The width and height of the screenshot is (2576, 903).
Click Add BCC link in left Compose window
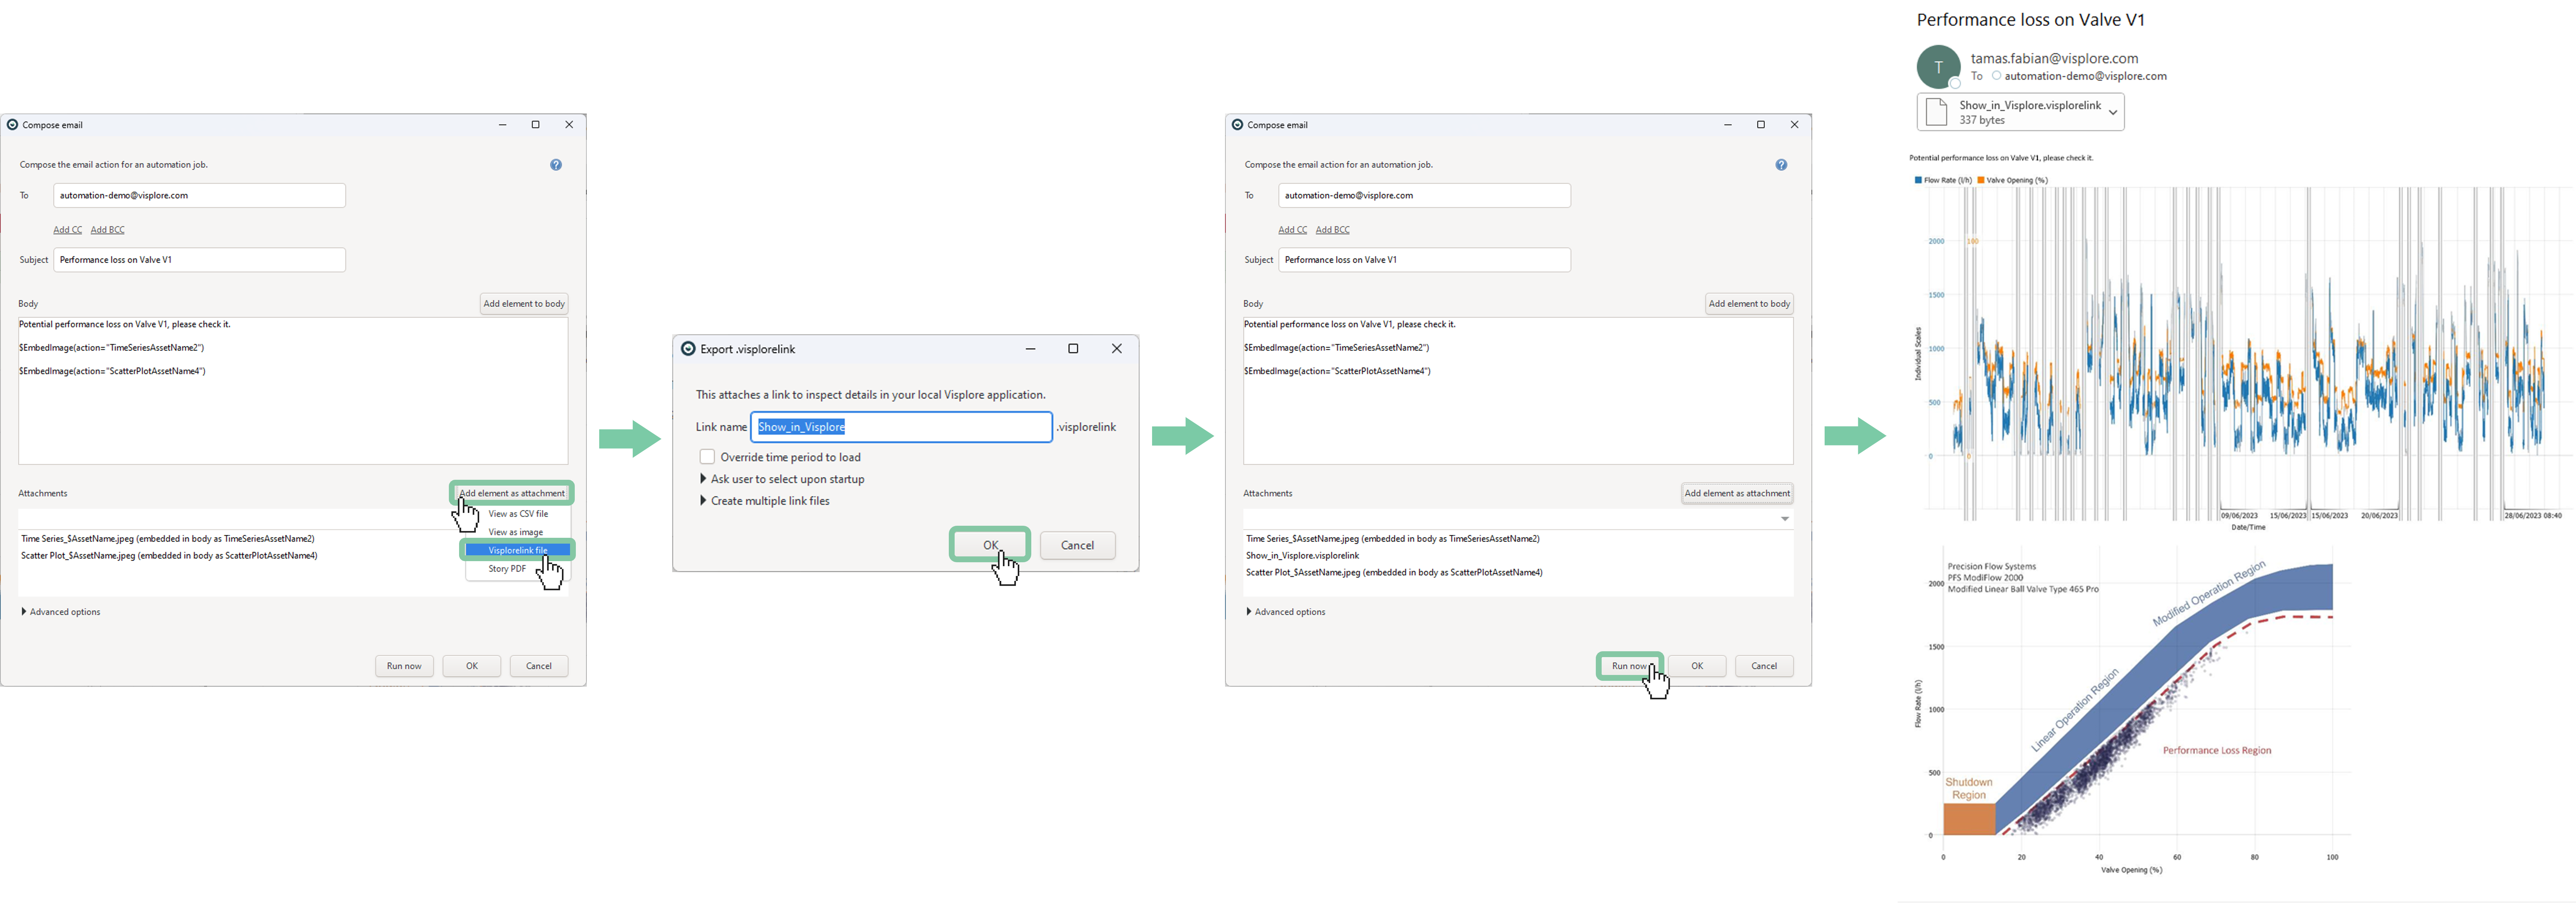click(x=108, y=230)
